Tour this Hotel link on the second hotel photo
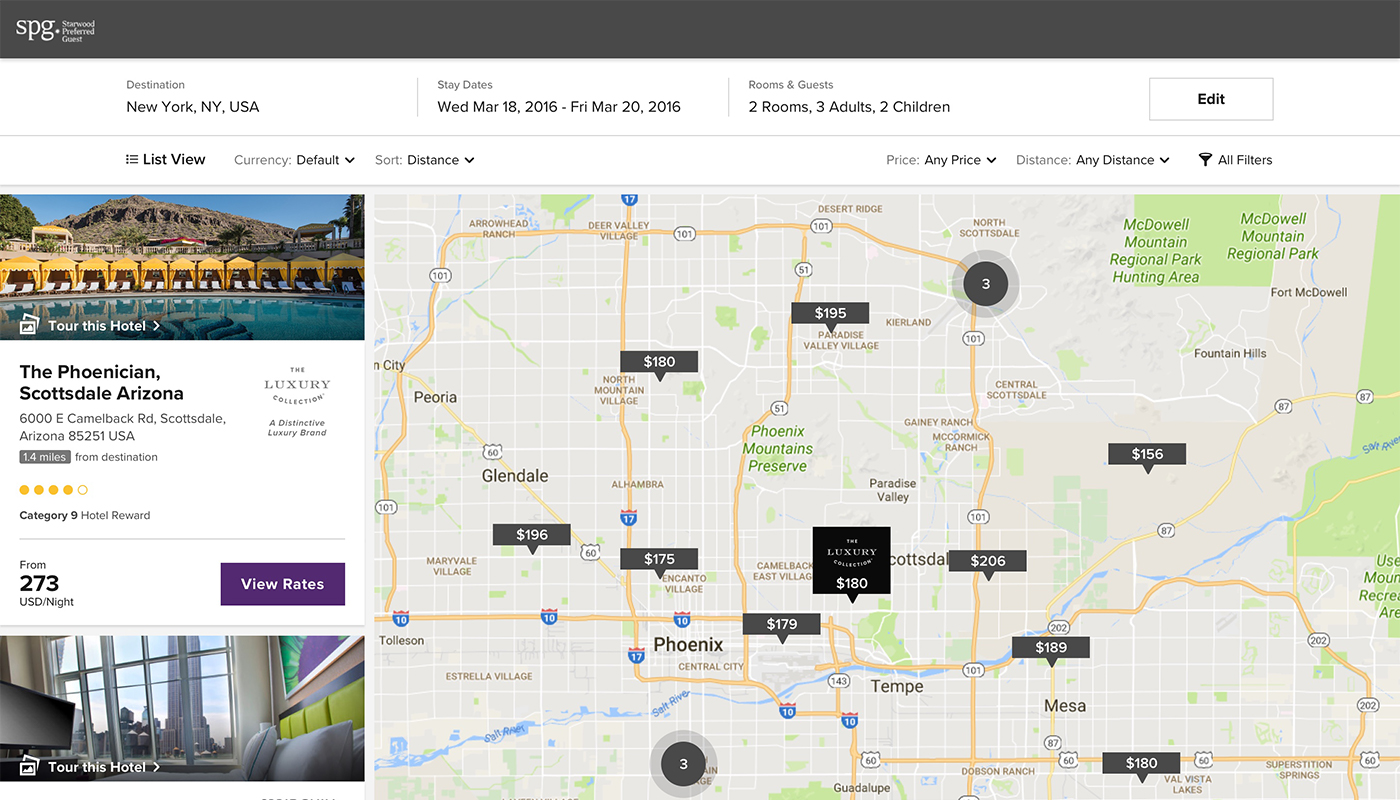1400x800 pixels. click(90, 767)
